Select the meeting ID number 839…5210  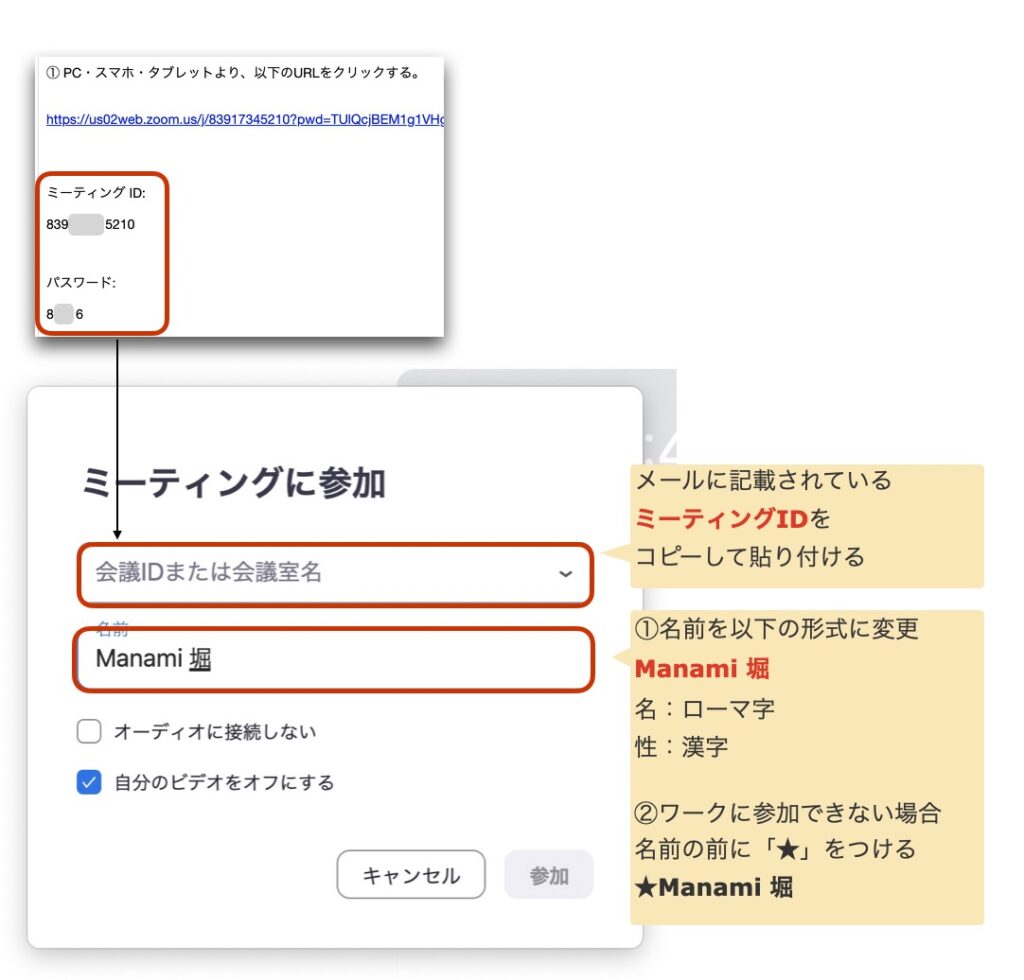[x=90, y=225]
